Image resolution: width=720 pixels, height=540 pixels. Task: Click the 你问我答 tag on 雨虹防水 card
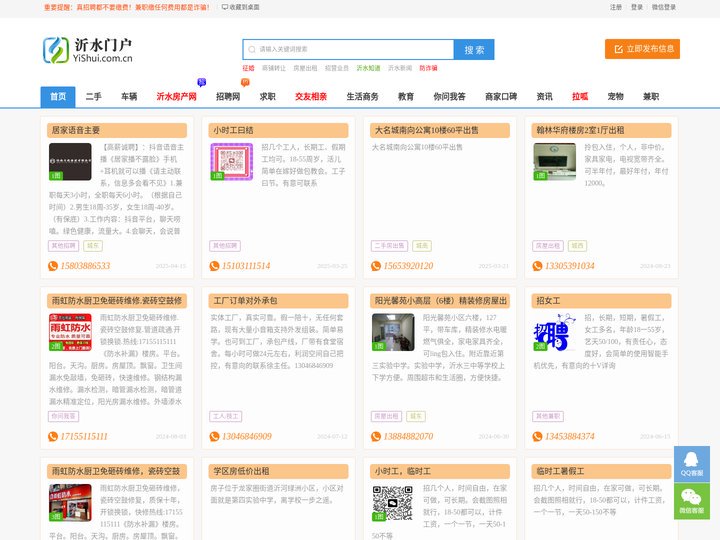[x=63, y=416]
